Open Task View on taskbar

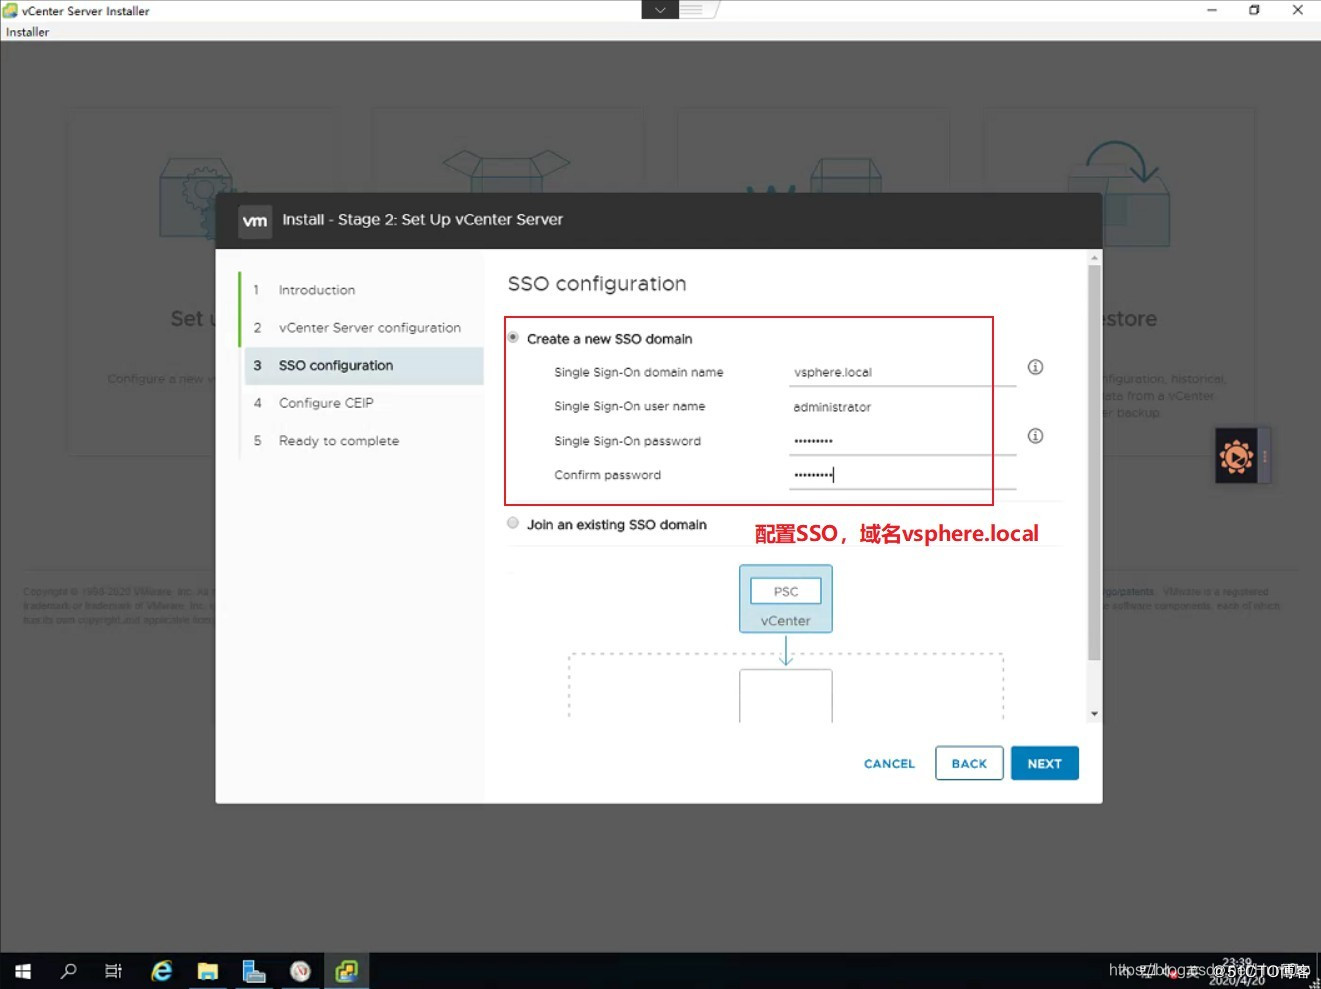113,971
